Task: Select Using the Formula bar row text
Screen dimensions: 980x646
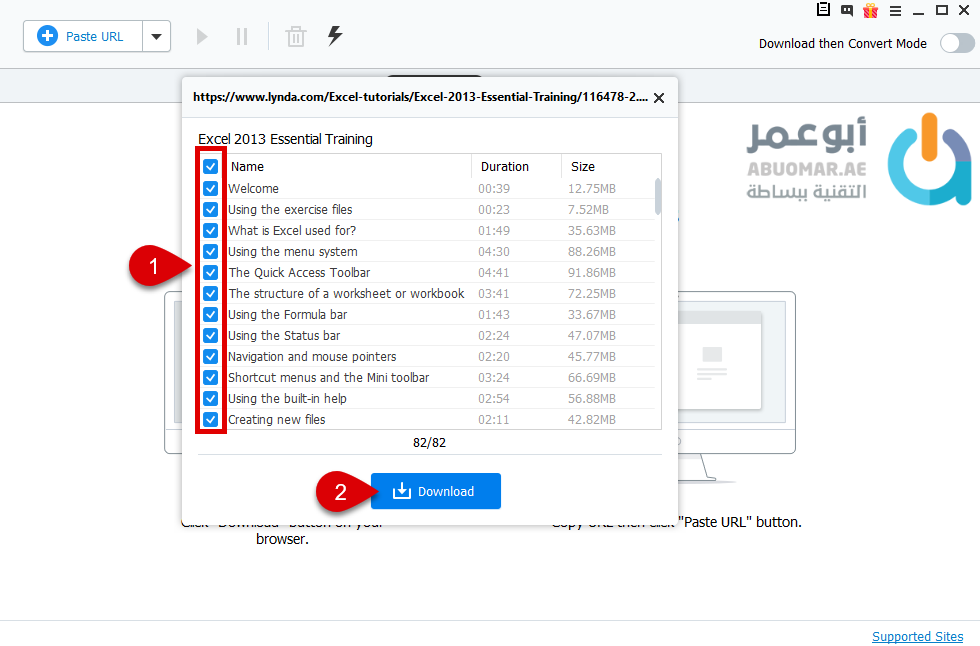Action: tap(288, 314)
